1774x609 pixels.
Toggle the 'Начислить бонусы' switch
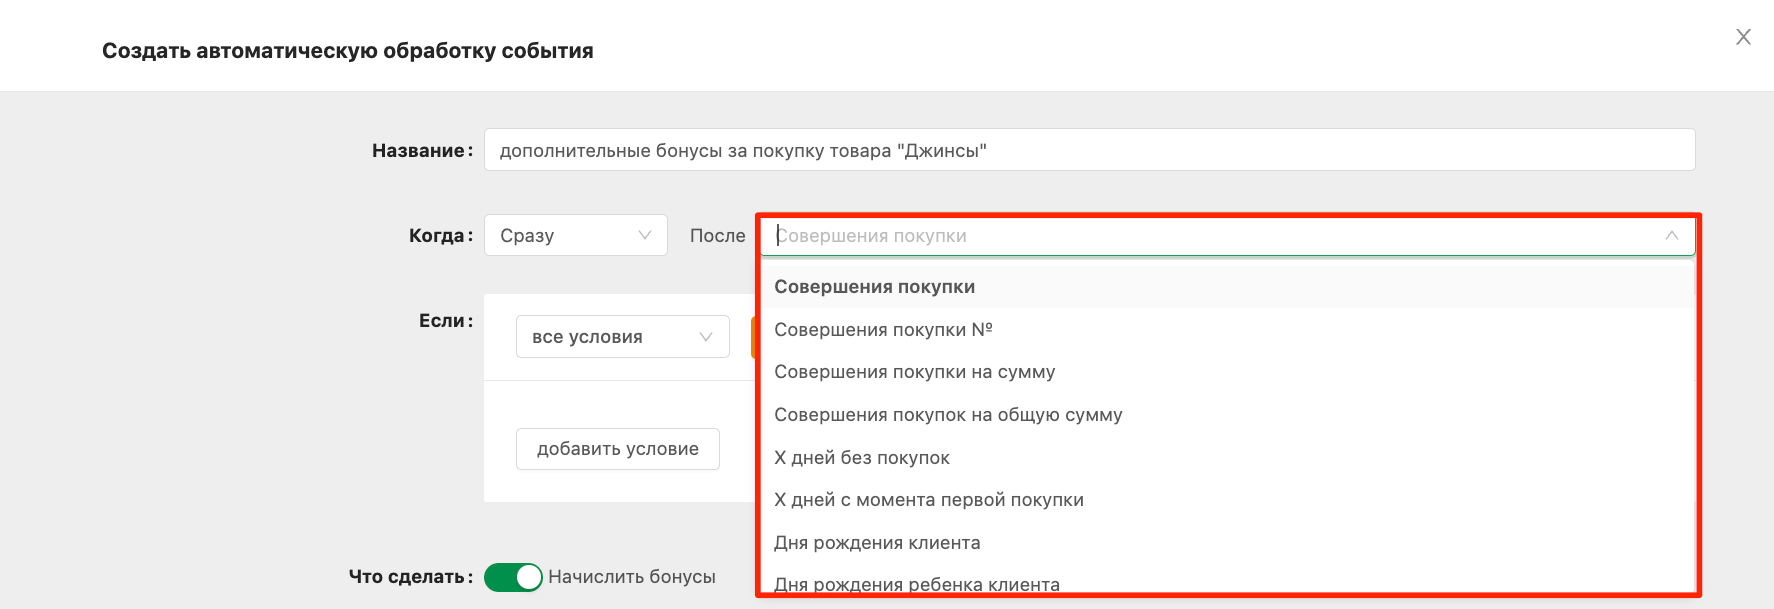513,577
